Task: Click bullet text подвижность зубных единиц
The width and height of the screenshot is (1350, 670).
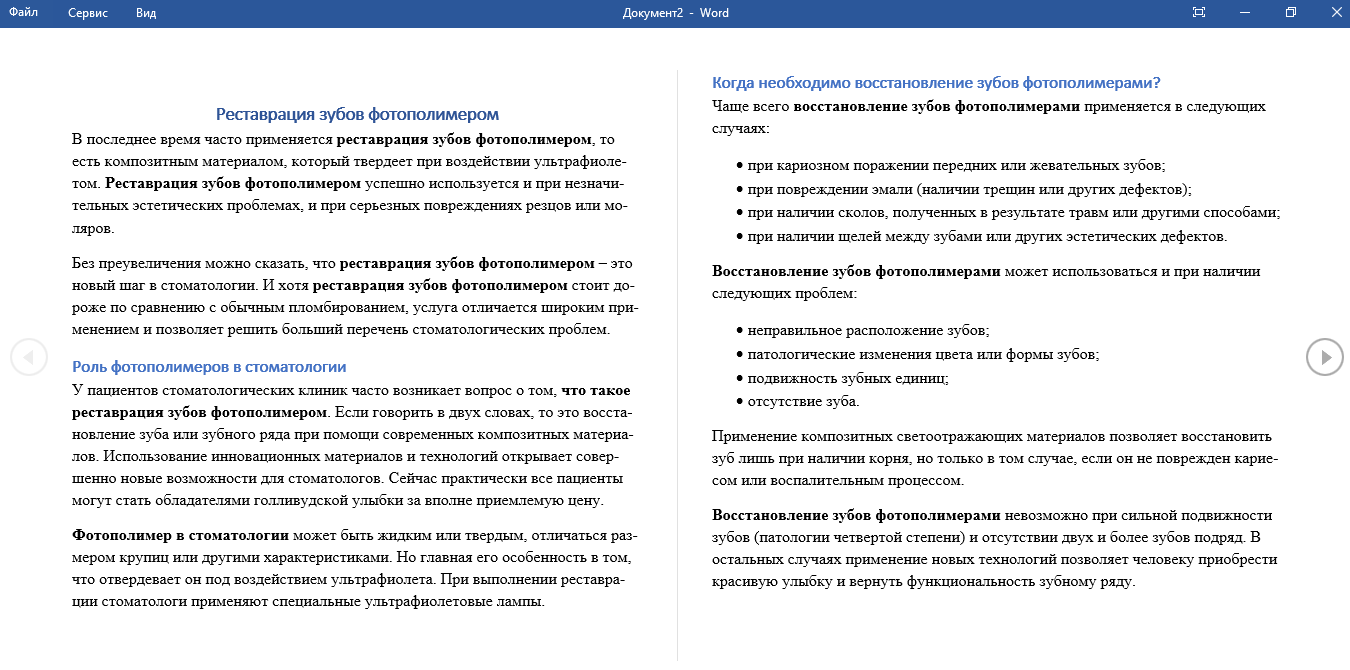Action: click(848, 378)
